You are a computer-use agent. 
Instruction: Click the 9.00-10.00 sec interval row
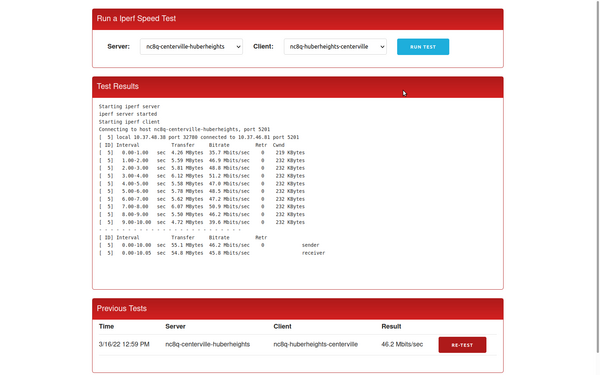pyautogui.click(x=202, y=222)
